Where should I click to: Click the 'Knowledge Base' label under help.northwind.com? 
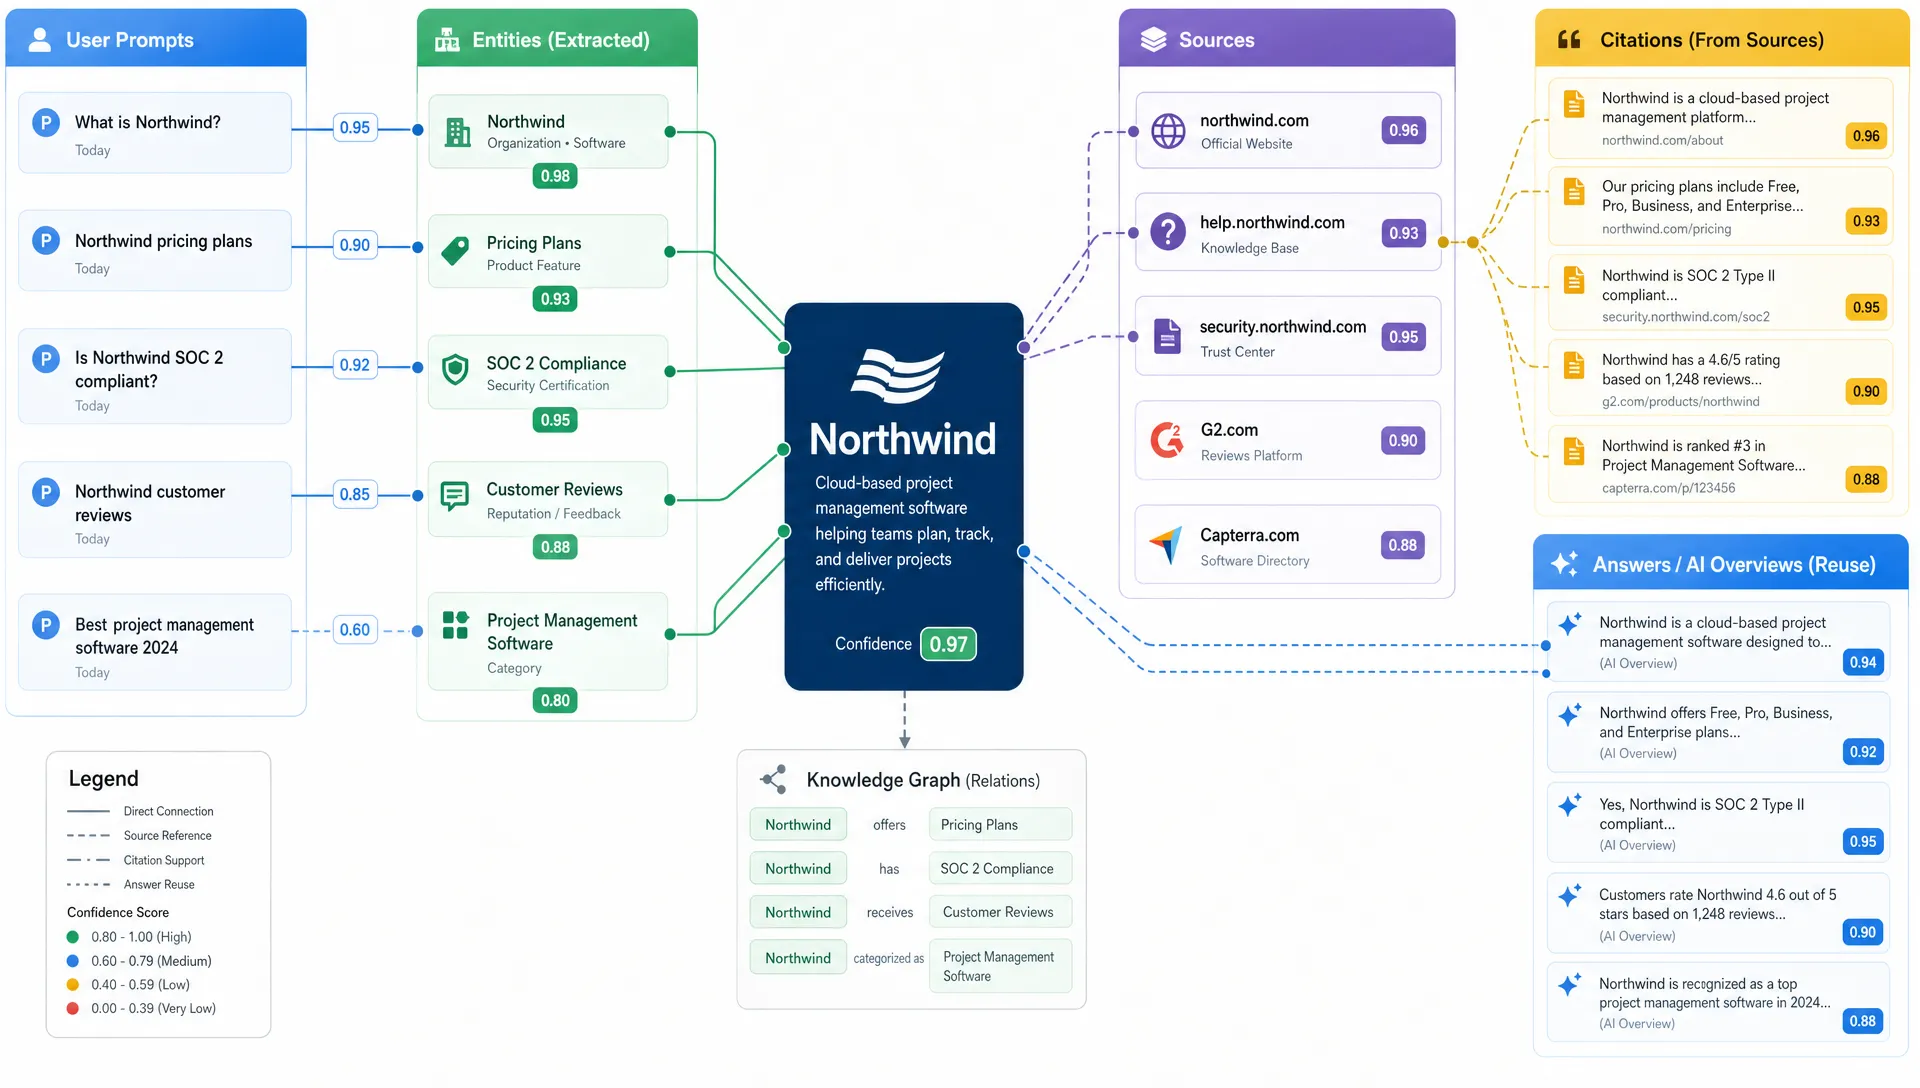pyautogui.click(x=1249, y=249)
